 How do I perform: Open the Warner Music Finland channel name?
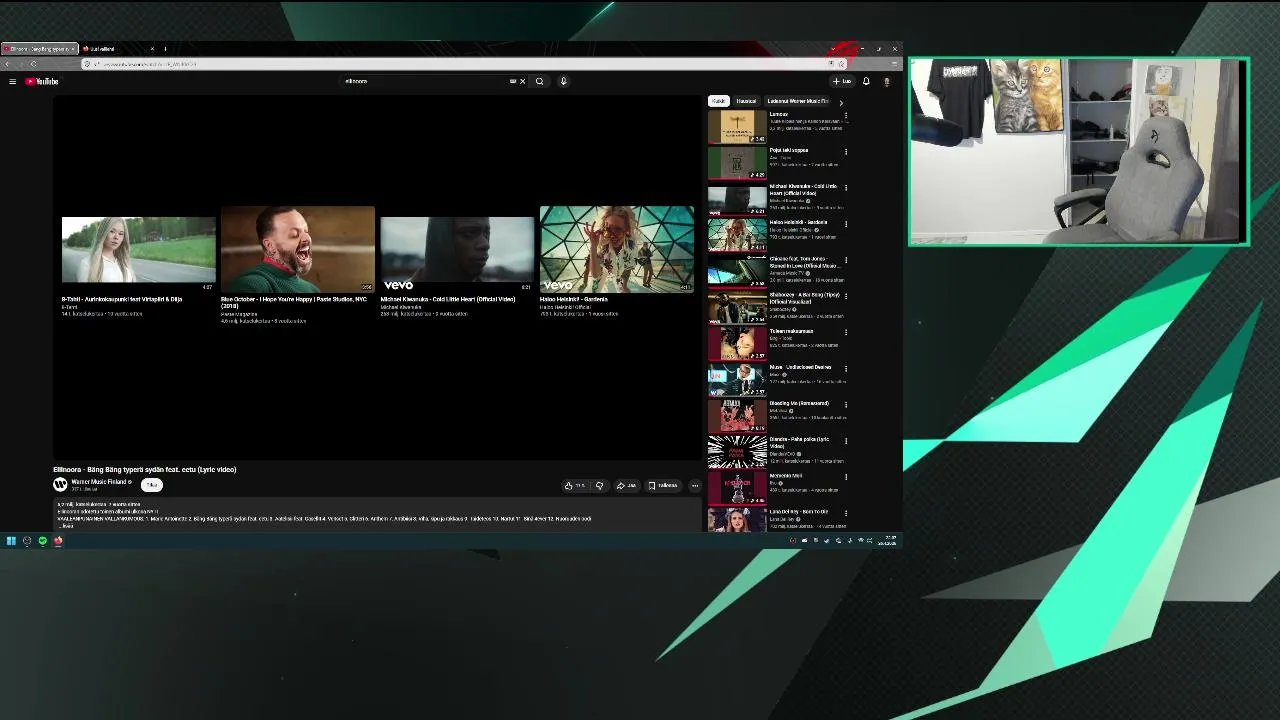(98, 482)
